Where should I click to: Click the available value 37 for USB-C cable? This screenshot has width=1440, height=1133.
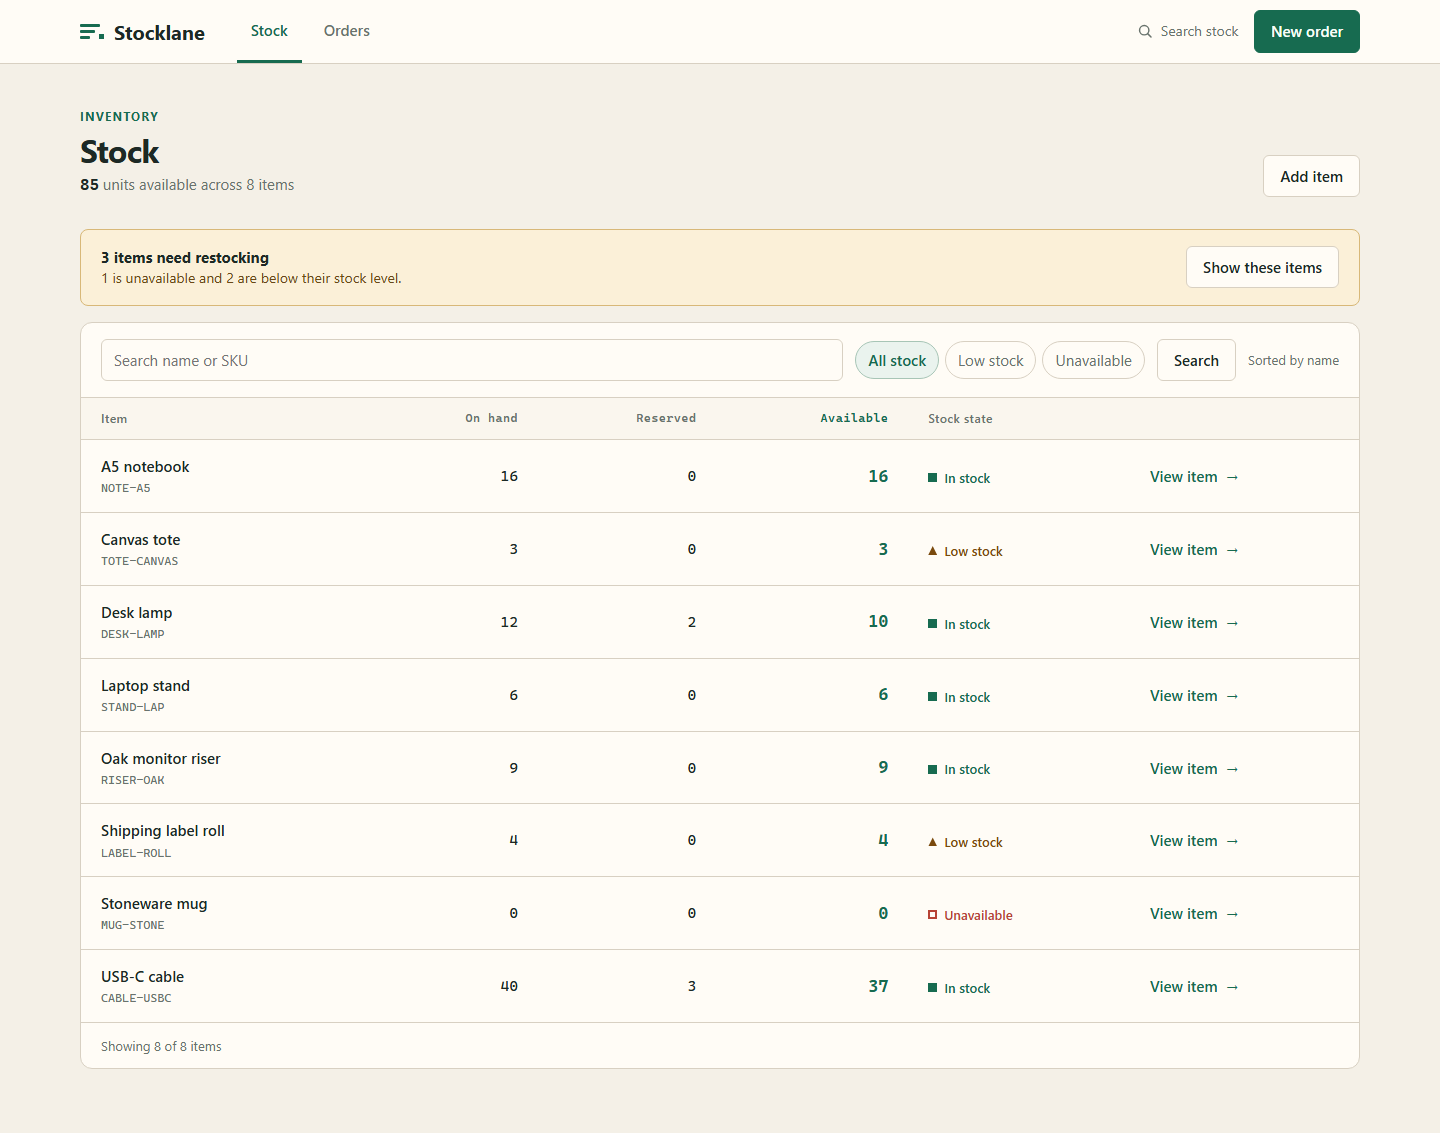coord(878,986)
